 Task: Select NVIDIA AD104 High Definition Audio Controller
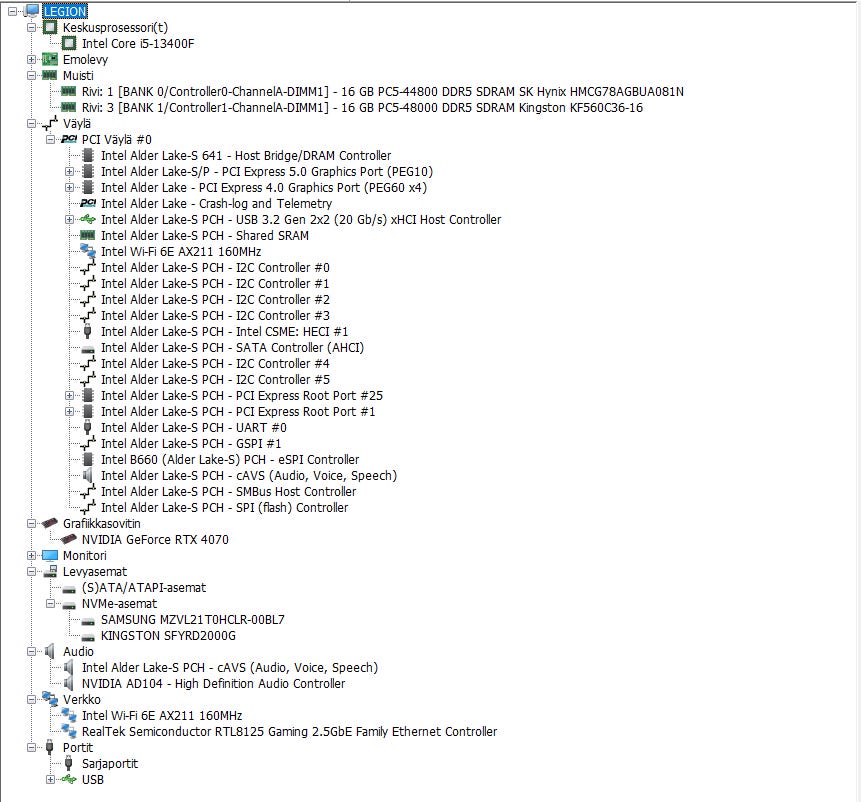click(x=214, y=683)
